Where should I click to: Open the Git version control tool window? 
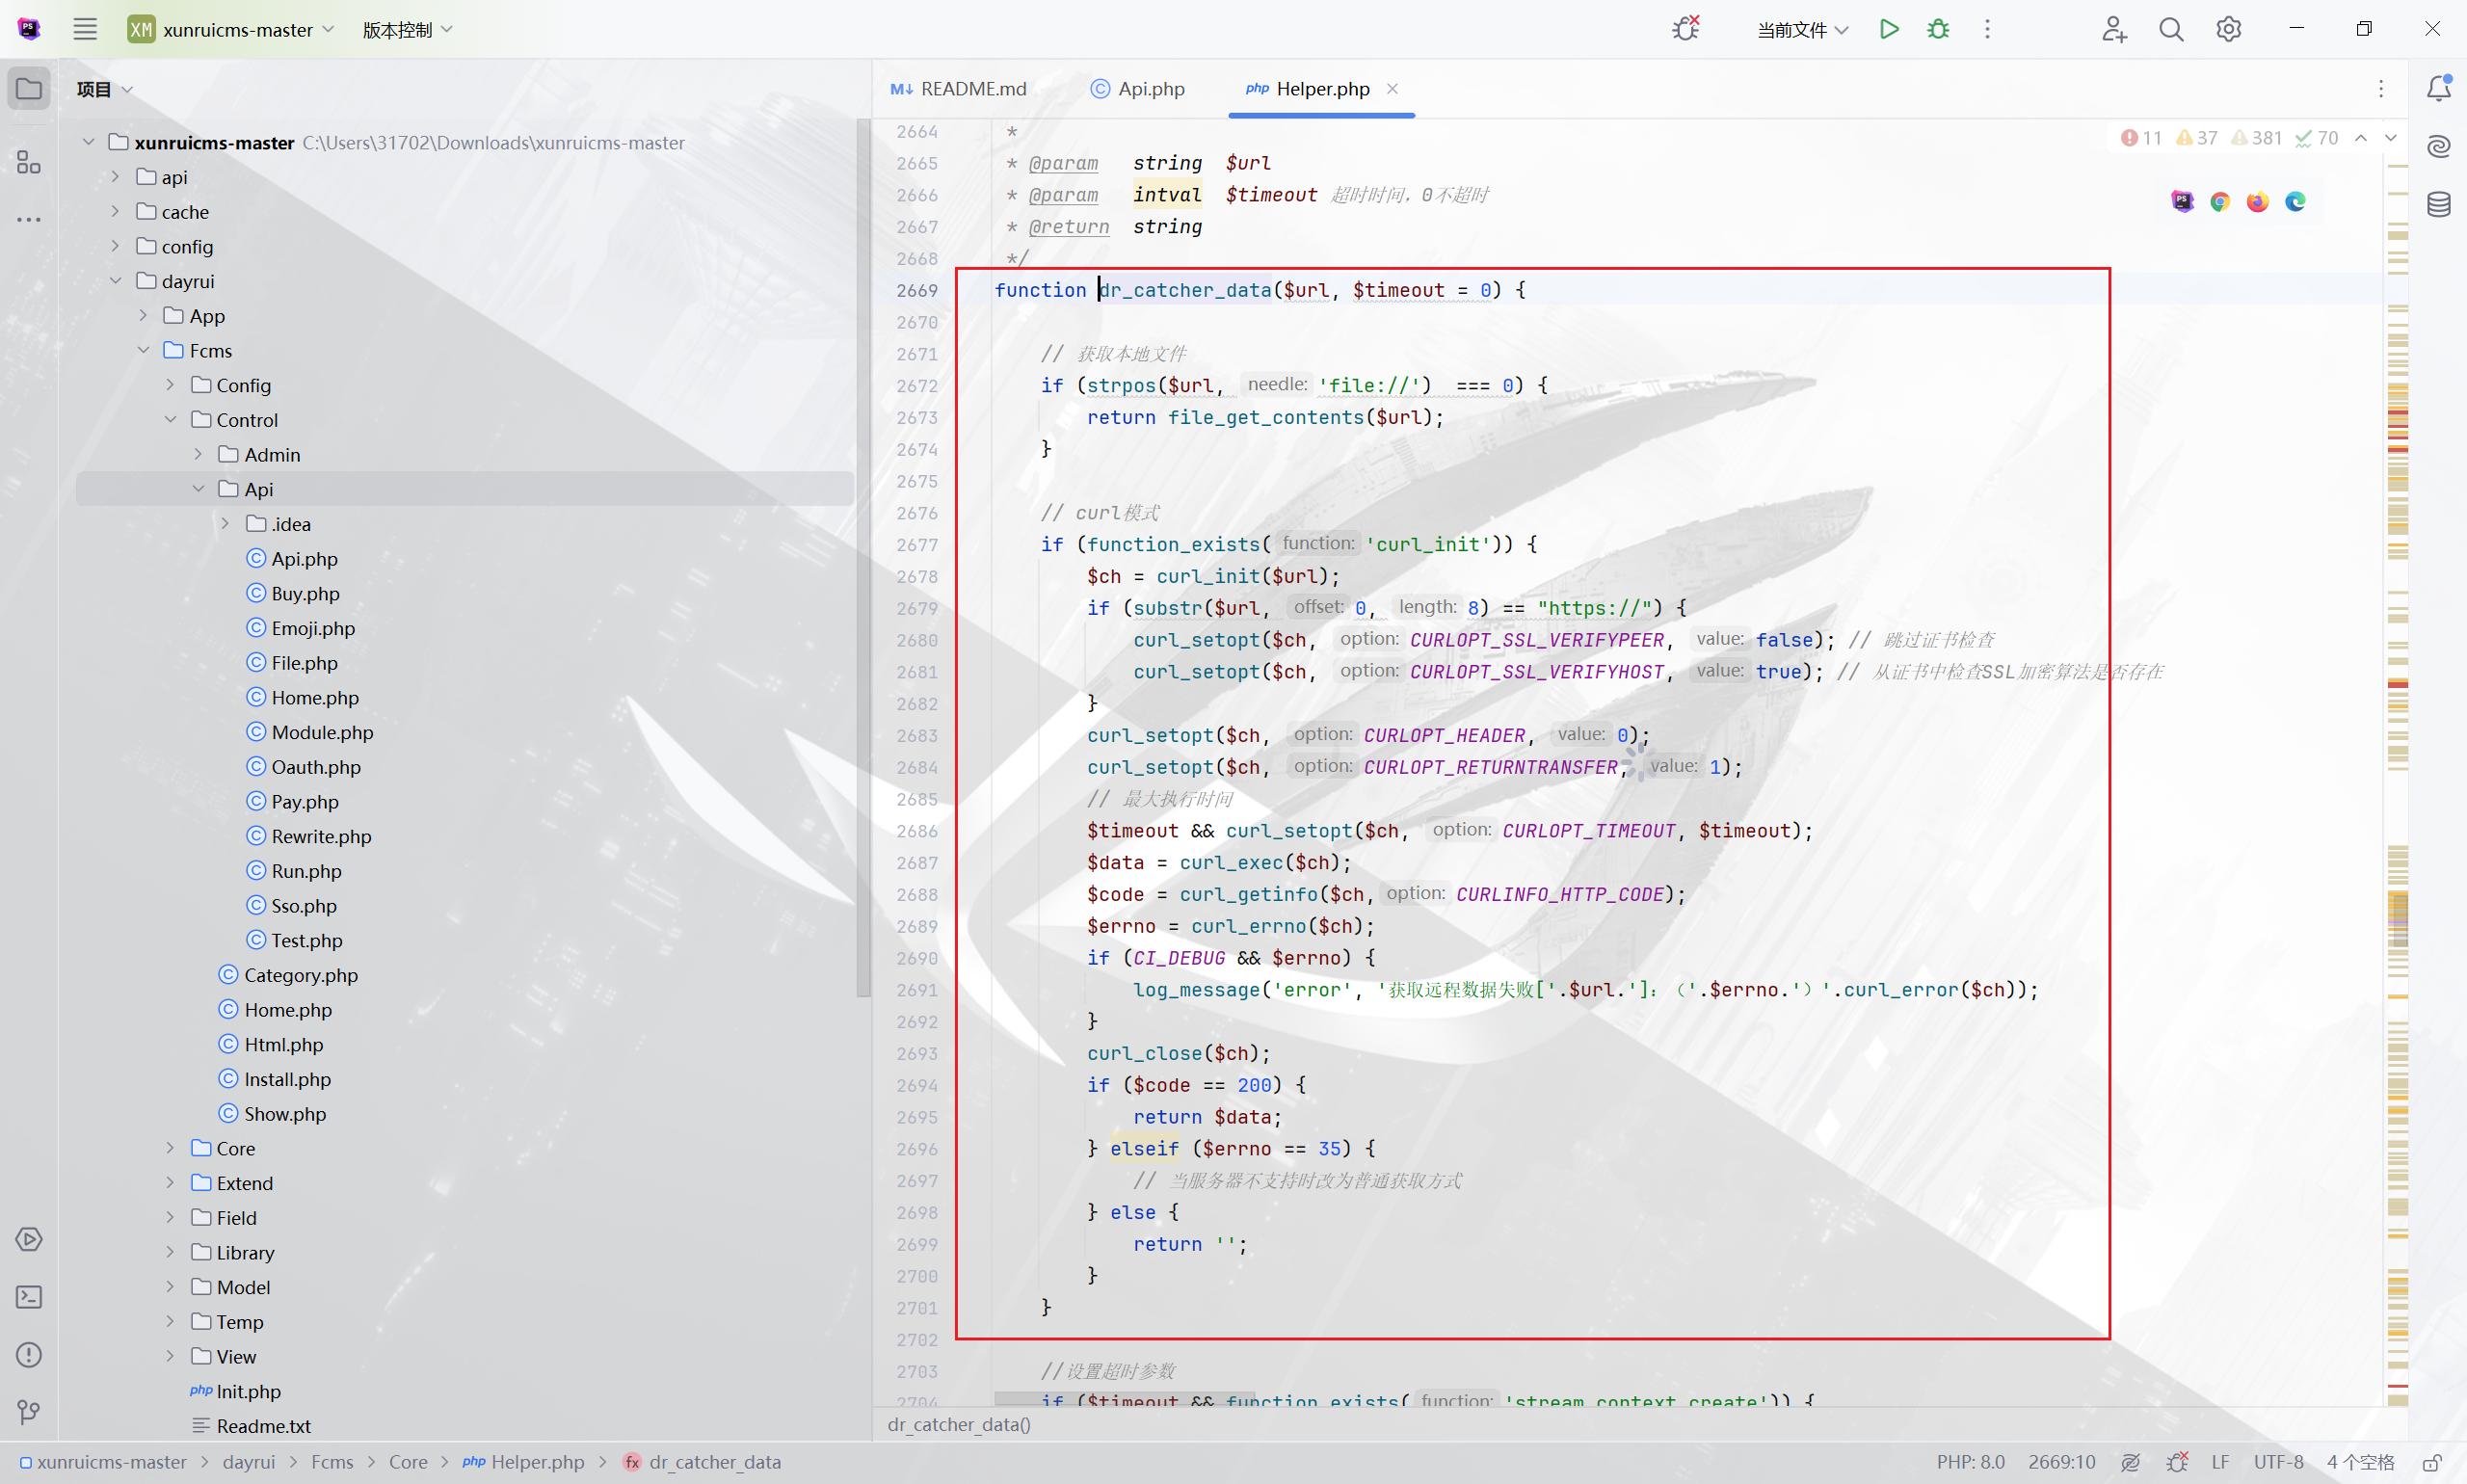click(29, 1412)
